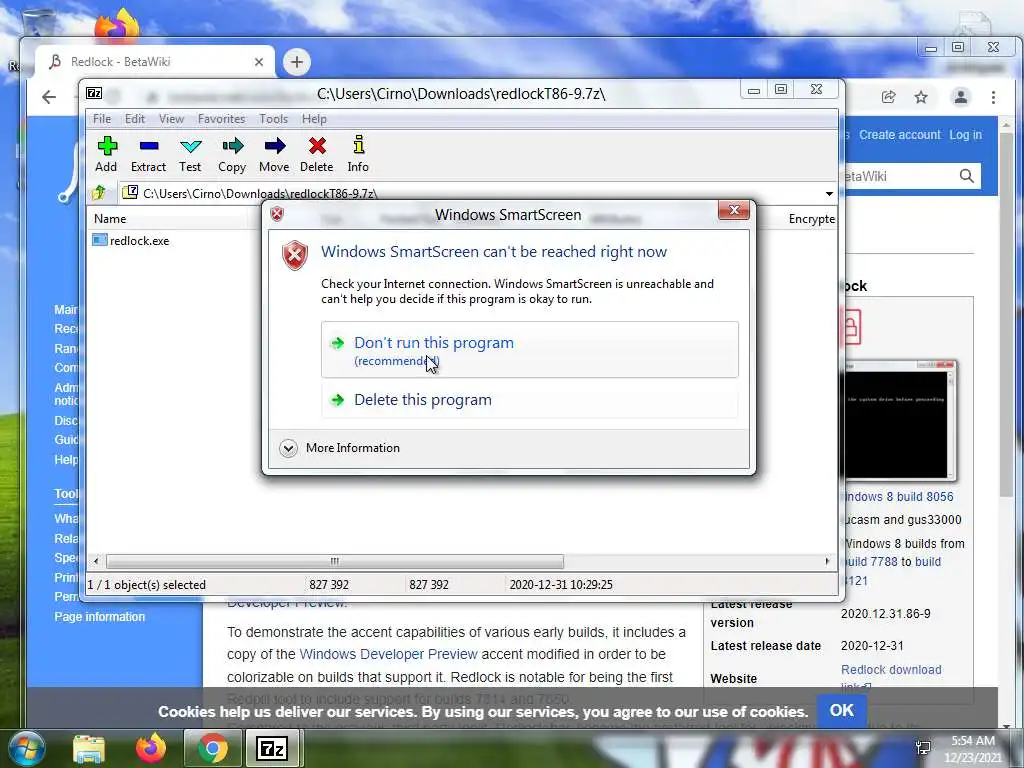Image resolution: width=1024 pixels, height=768 pixels.
Task: Click the share page icon in Chrome
Action: pos(888,97)
